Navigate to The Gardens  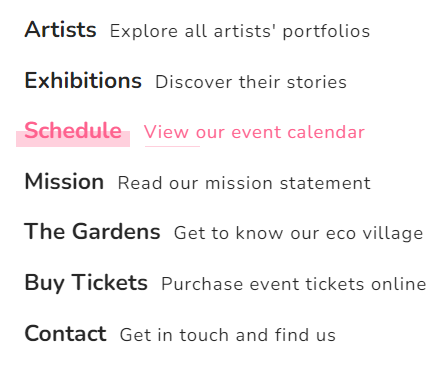click(x=92, y=232)
